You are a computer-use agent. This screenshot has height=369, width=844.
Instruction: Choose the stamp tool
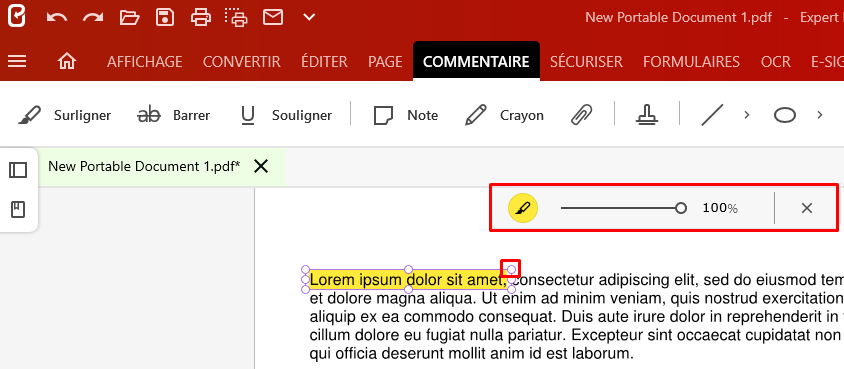646,115
